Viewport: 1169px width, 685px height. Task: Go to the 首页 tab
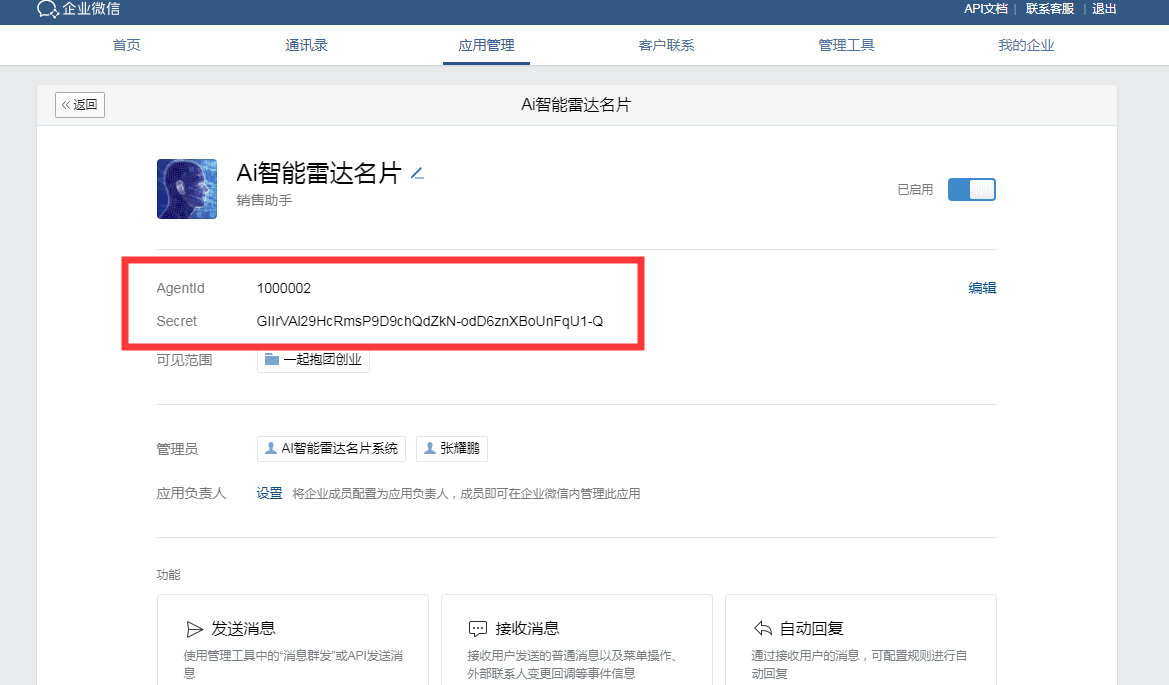[x=127, y=45]
